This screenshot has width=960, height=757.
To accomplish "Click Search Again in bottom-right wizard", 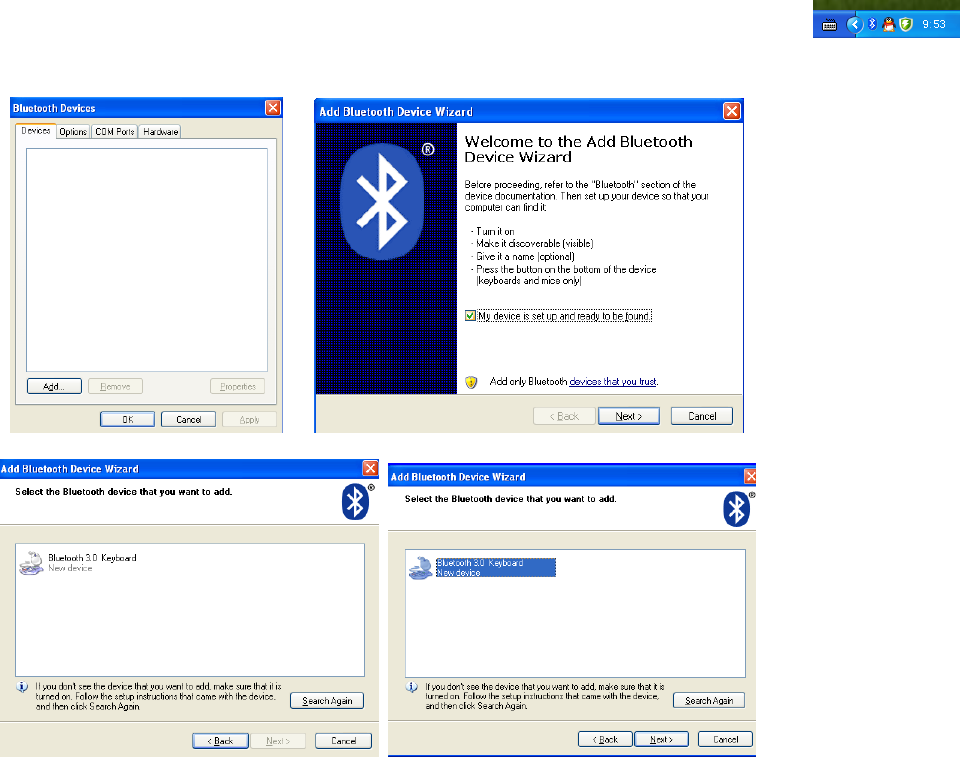I will (x=709, y=700).
